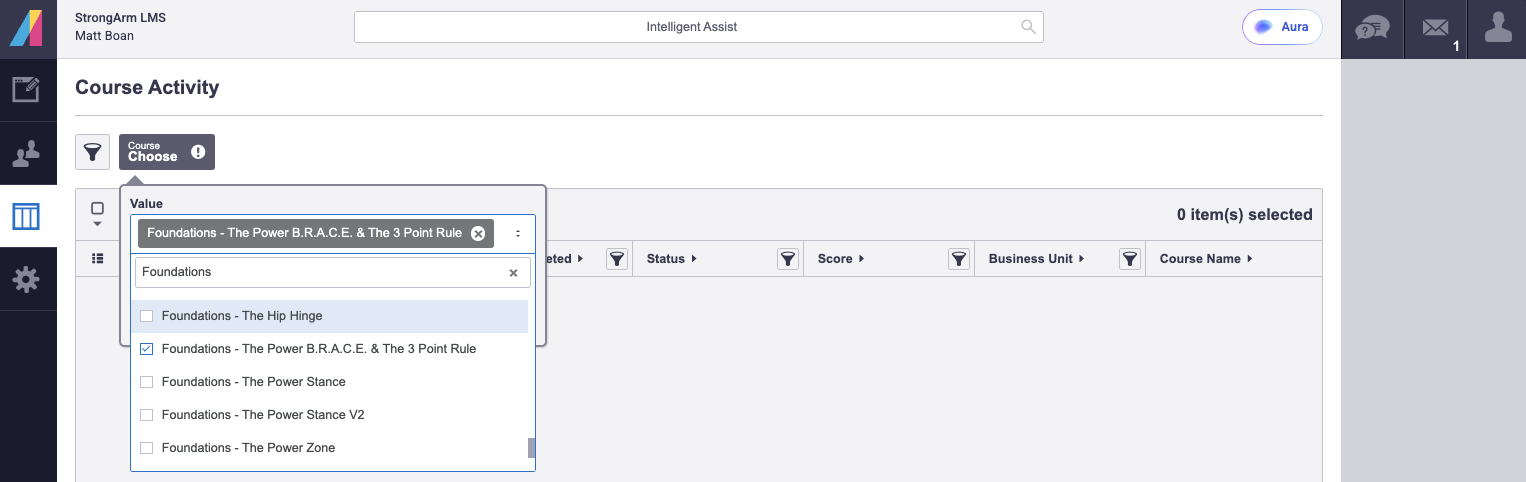The height and width of the screenshot is (482, 1526).
Task: Click the Intelligent Assist search field
Action: (698, 27)
